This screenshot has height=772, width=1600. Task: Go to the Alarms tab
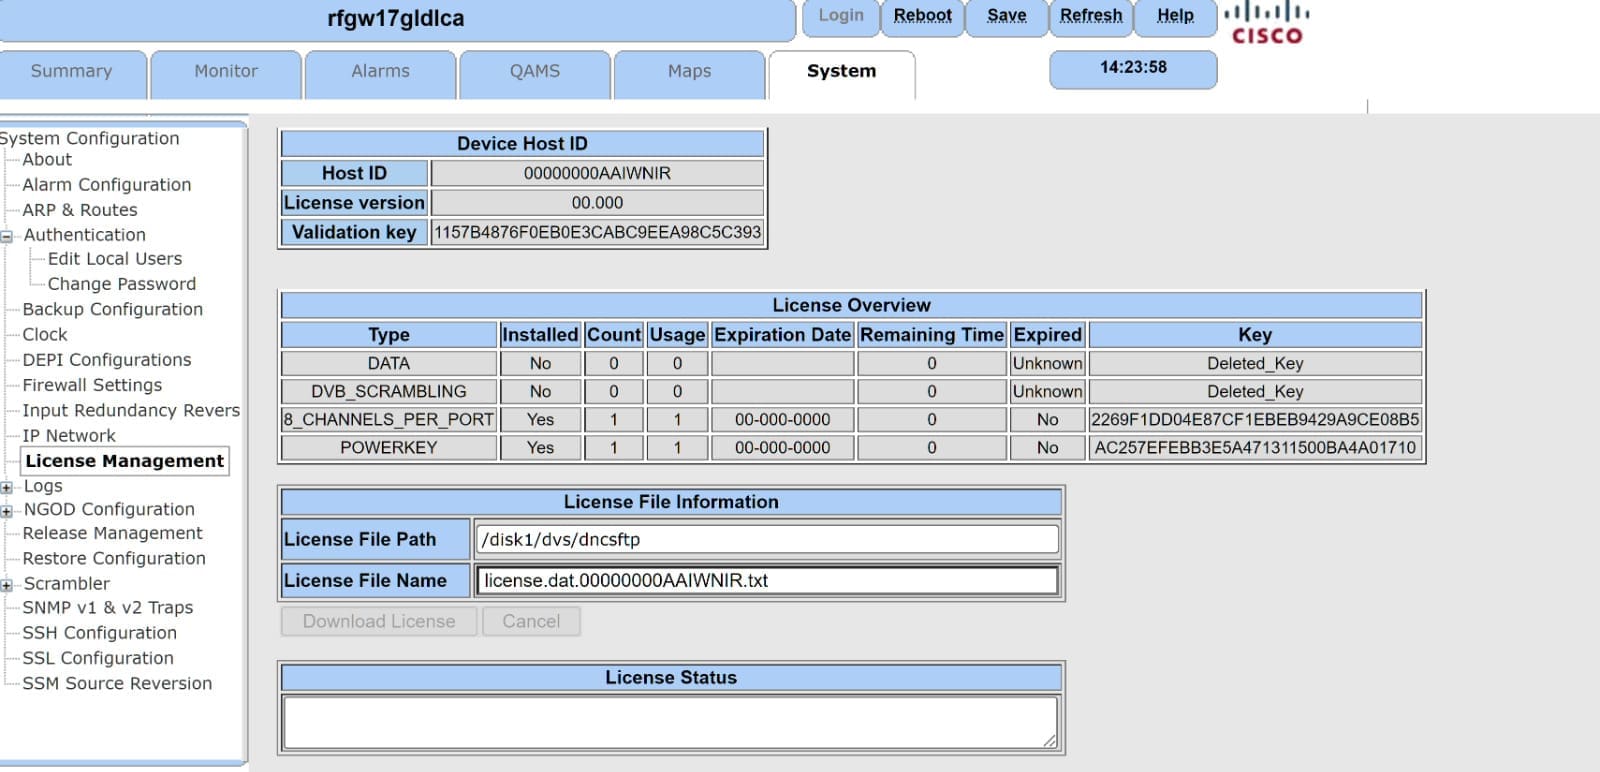(380, 72)
